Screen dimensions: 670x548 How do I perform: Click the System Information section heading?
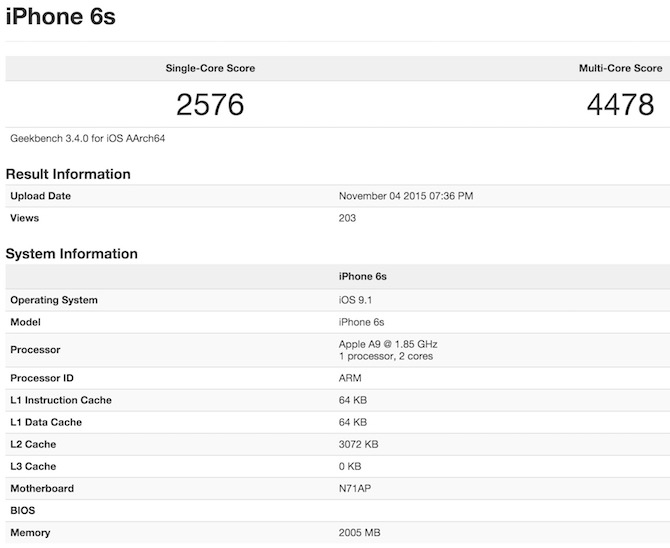[x=71, y=254]
